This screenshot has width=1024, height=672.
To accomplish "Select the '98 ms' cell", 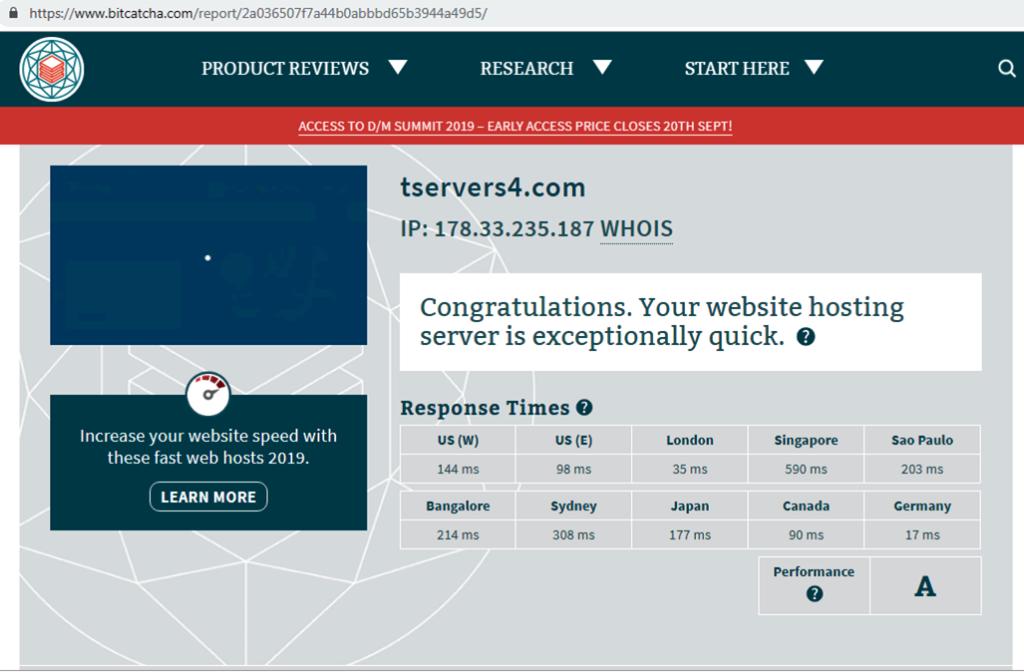I will point(573,469).
